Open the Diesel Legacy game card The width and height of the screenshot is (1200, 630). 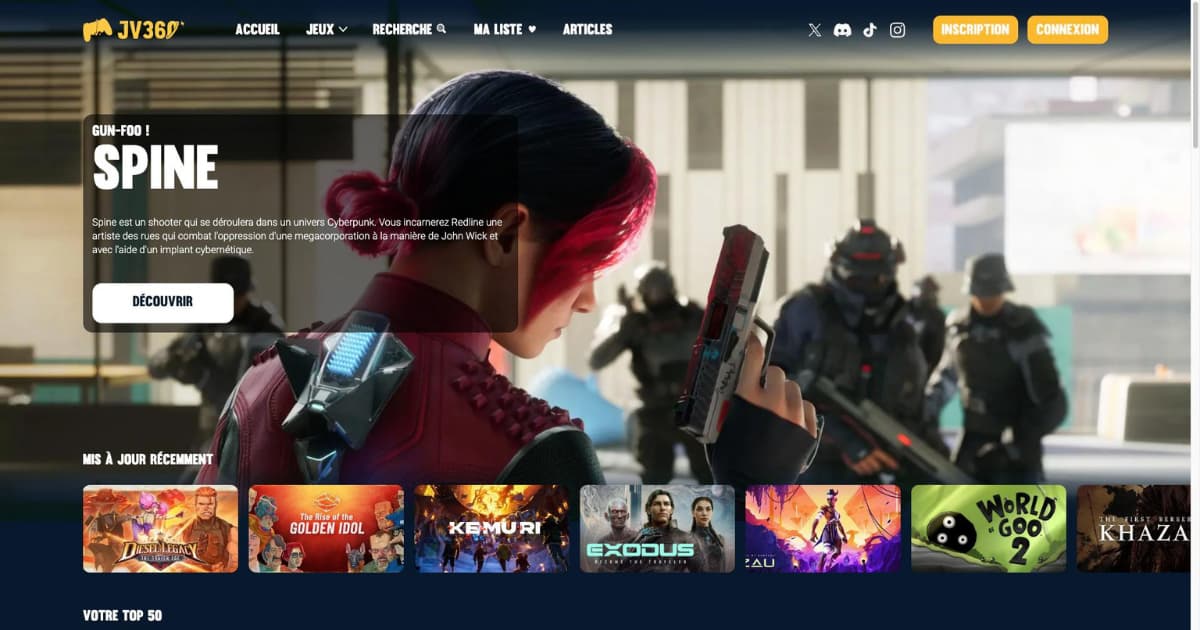point(160,529)
